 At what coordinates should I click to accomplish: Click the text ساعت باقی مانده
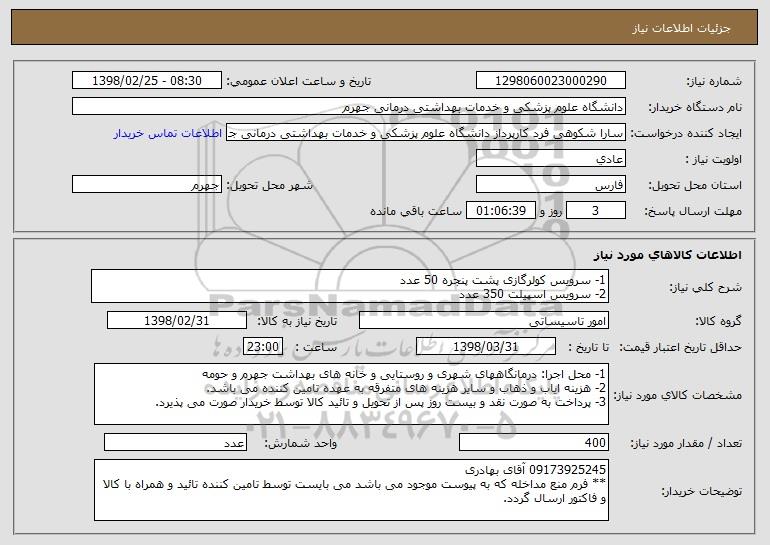[x=416, y=211]
